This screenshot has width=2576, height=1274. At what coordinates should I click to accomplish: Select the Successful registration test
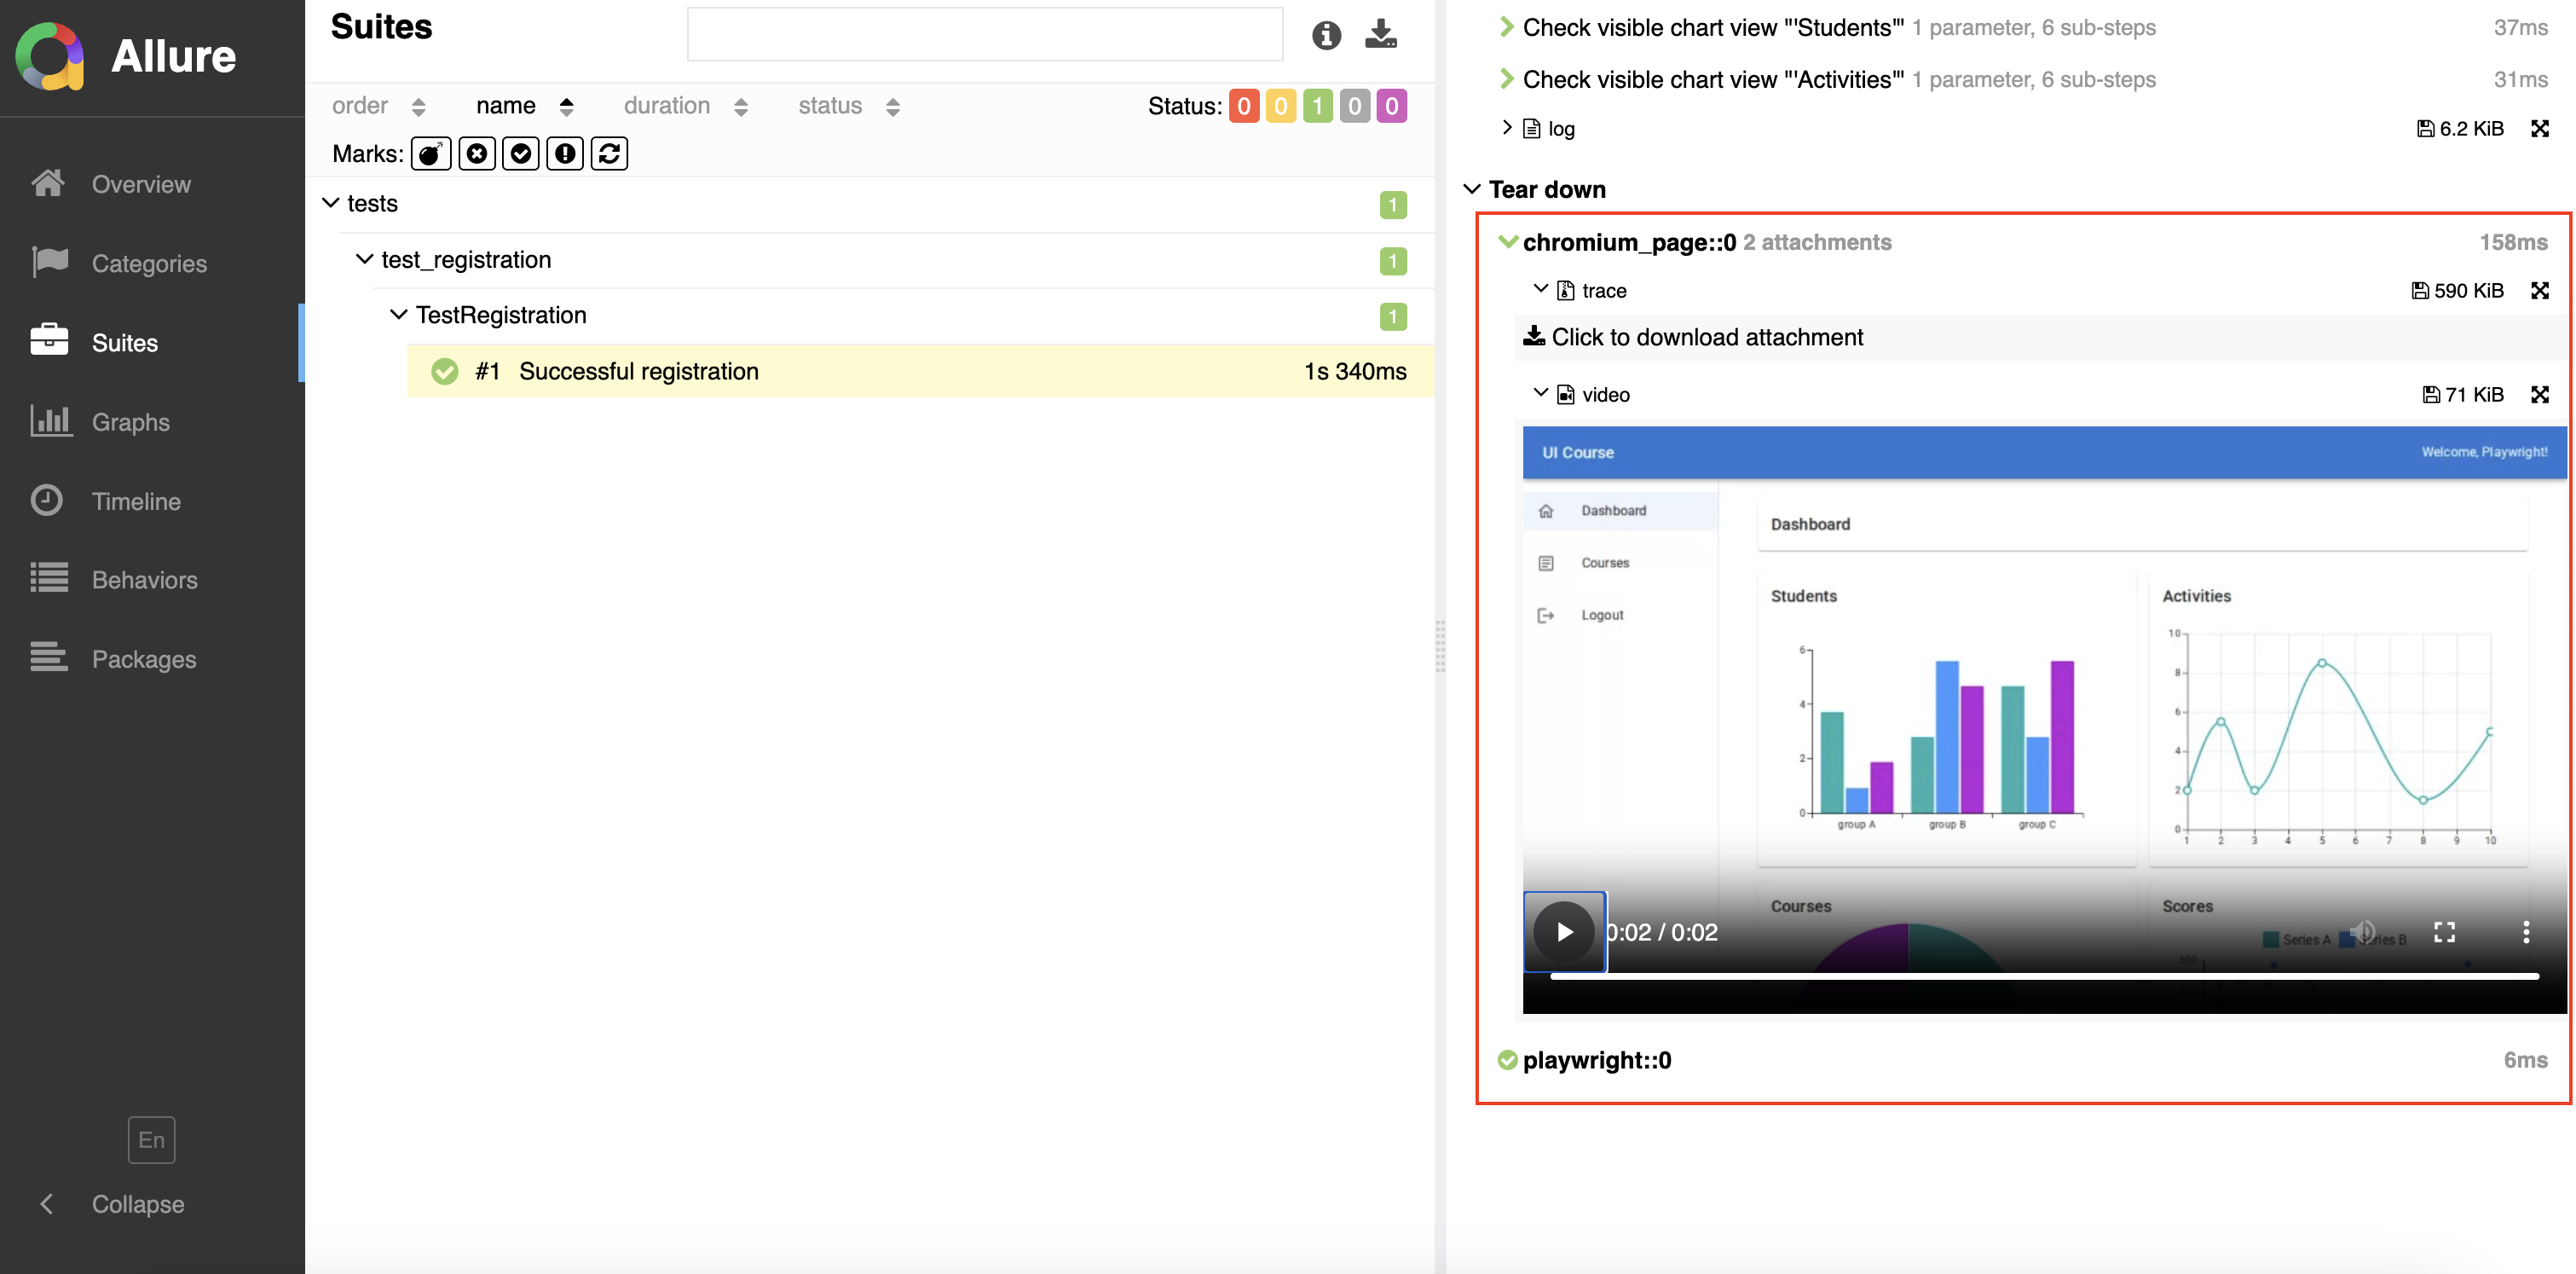point(920,371)
